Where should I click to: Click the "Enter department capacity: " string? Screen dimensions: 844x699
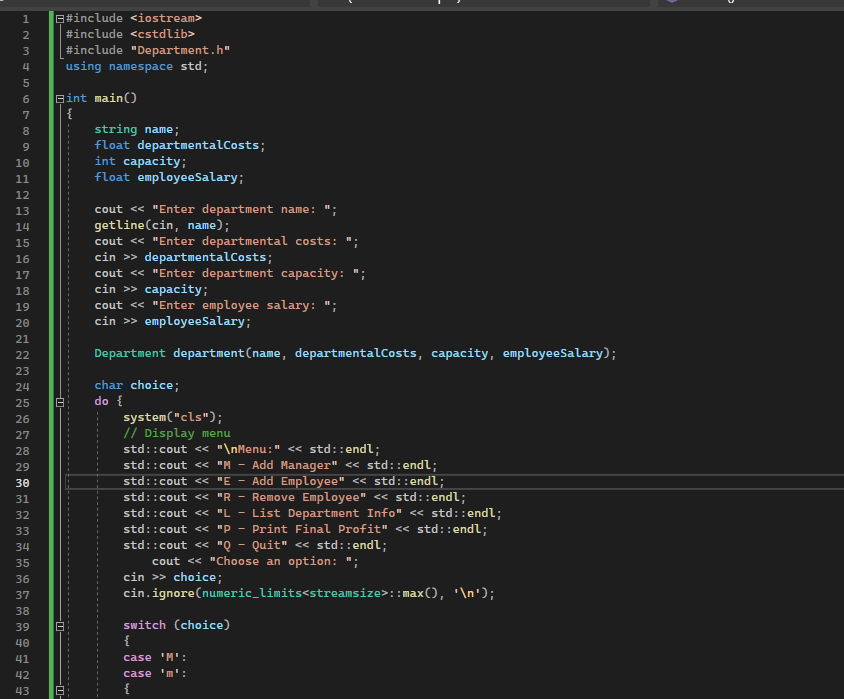pos(256,273)
